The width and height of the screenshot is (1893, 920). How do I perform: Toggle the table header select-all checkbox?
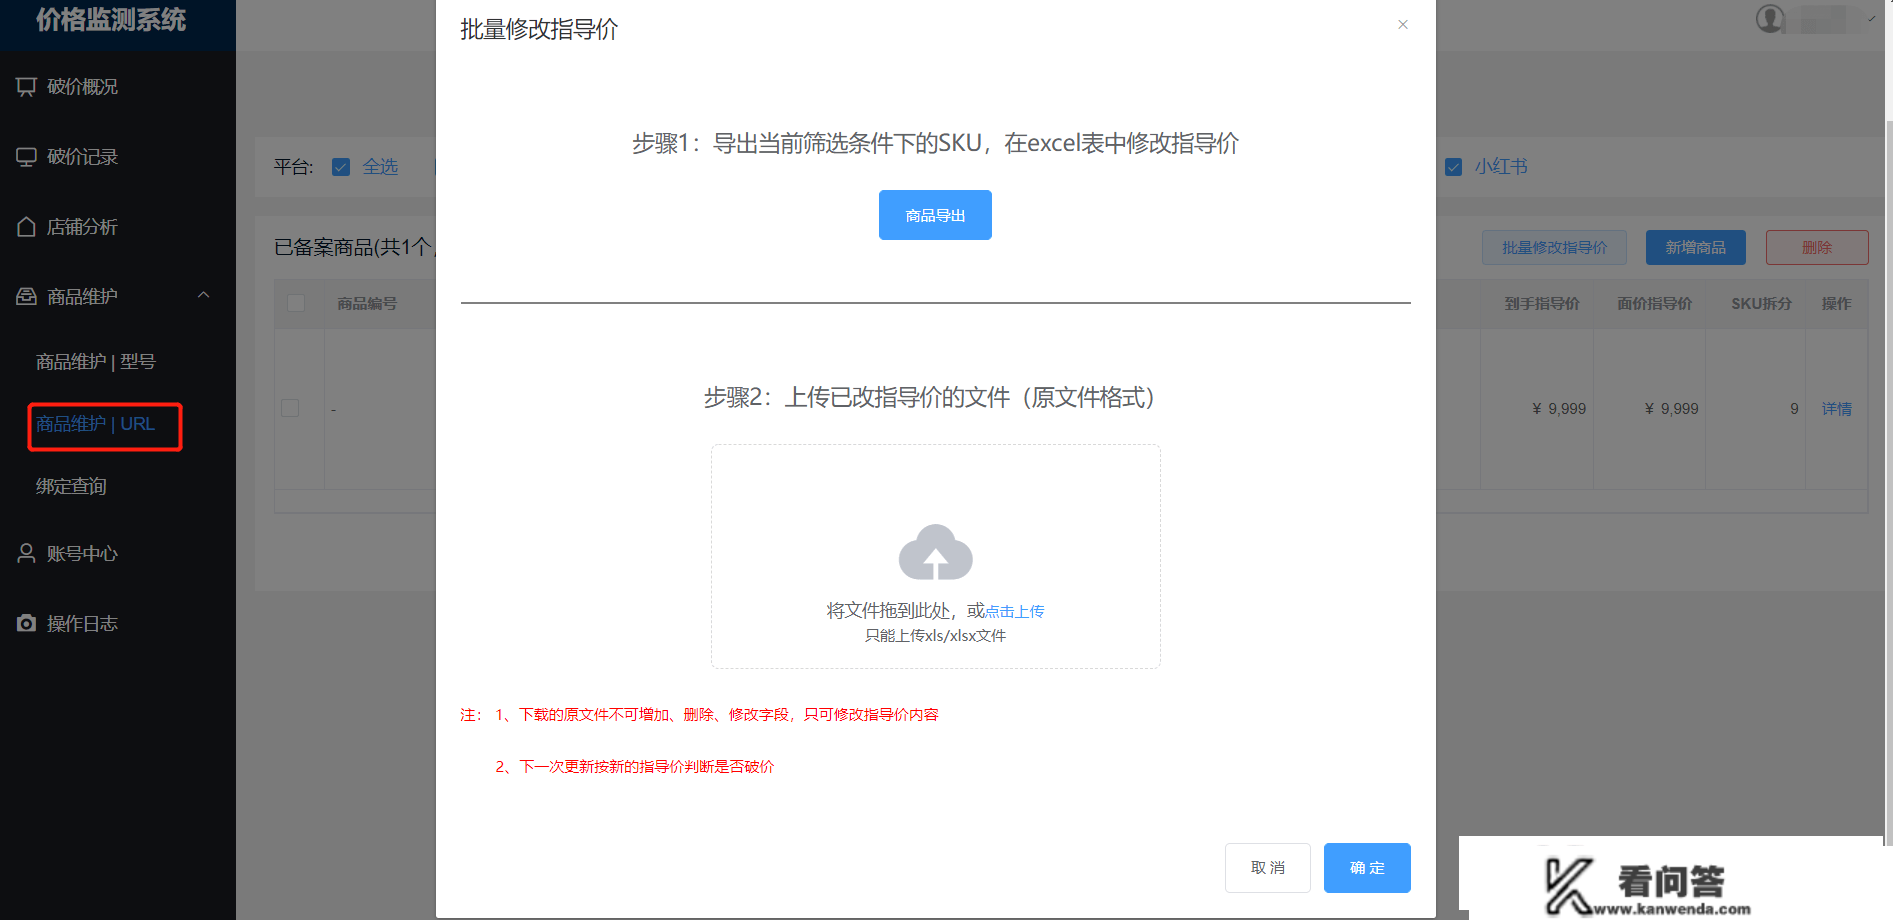coord(296,303)
